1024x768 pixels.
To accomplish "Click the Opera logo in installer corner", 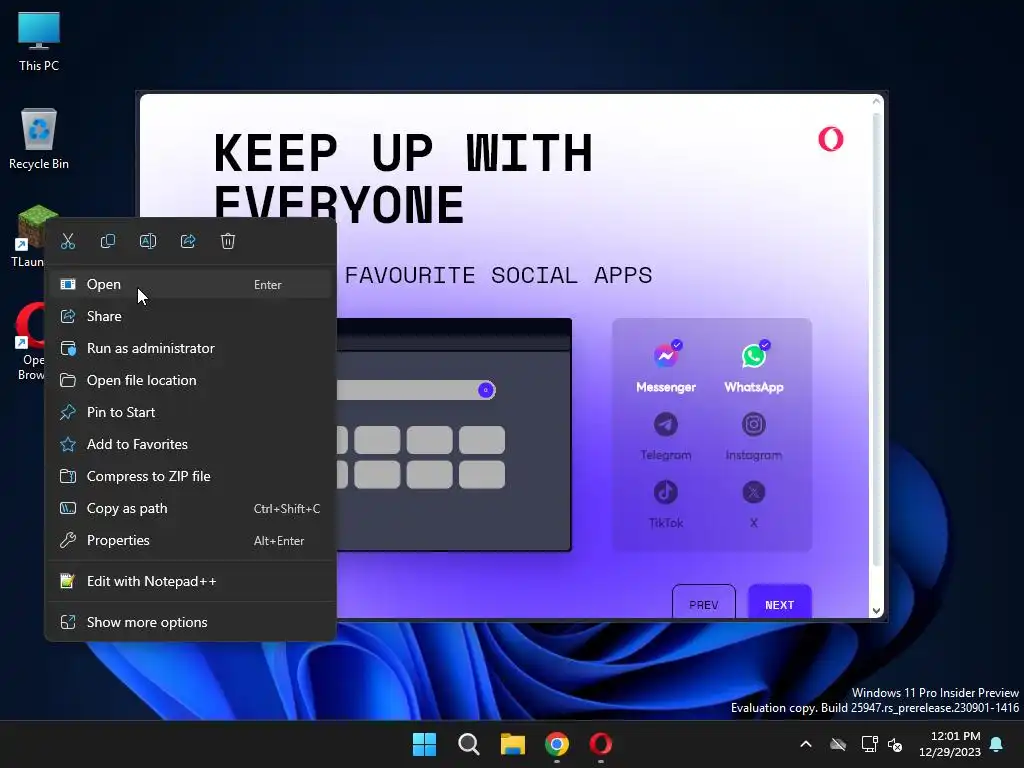I will point(831,138).
